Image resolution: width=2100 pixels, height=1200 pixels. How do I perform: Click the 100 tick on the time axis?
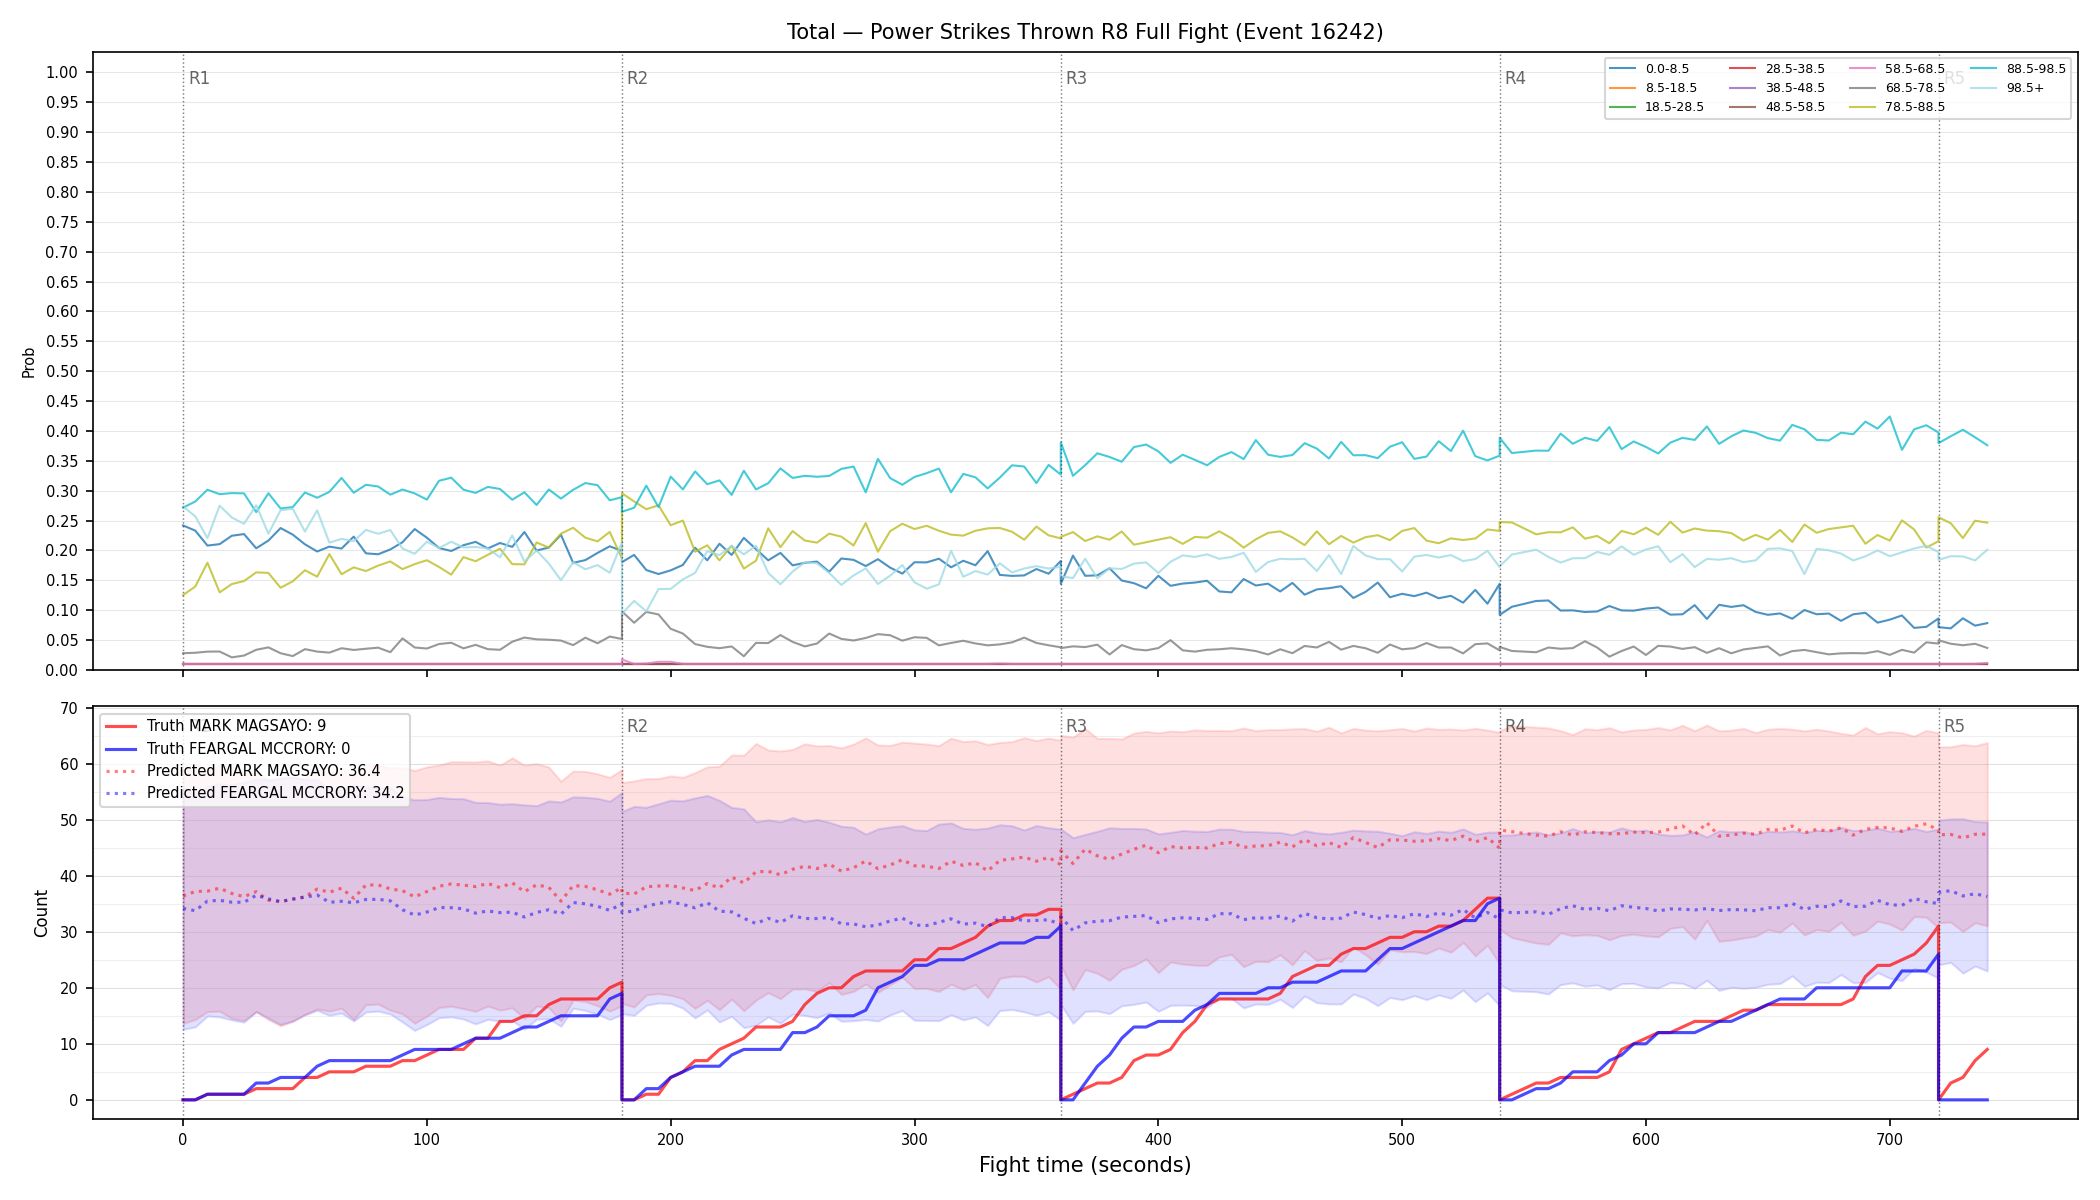[426, 1139]
